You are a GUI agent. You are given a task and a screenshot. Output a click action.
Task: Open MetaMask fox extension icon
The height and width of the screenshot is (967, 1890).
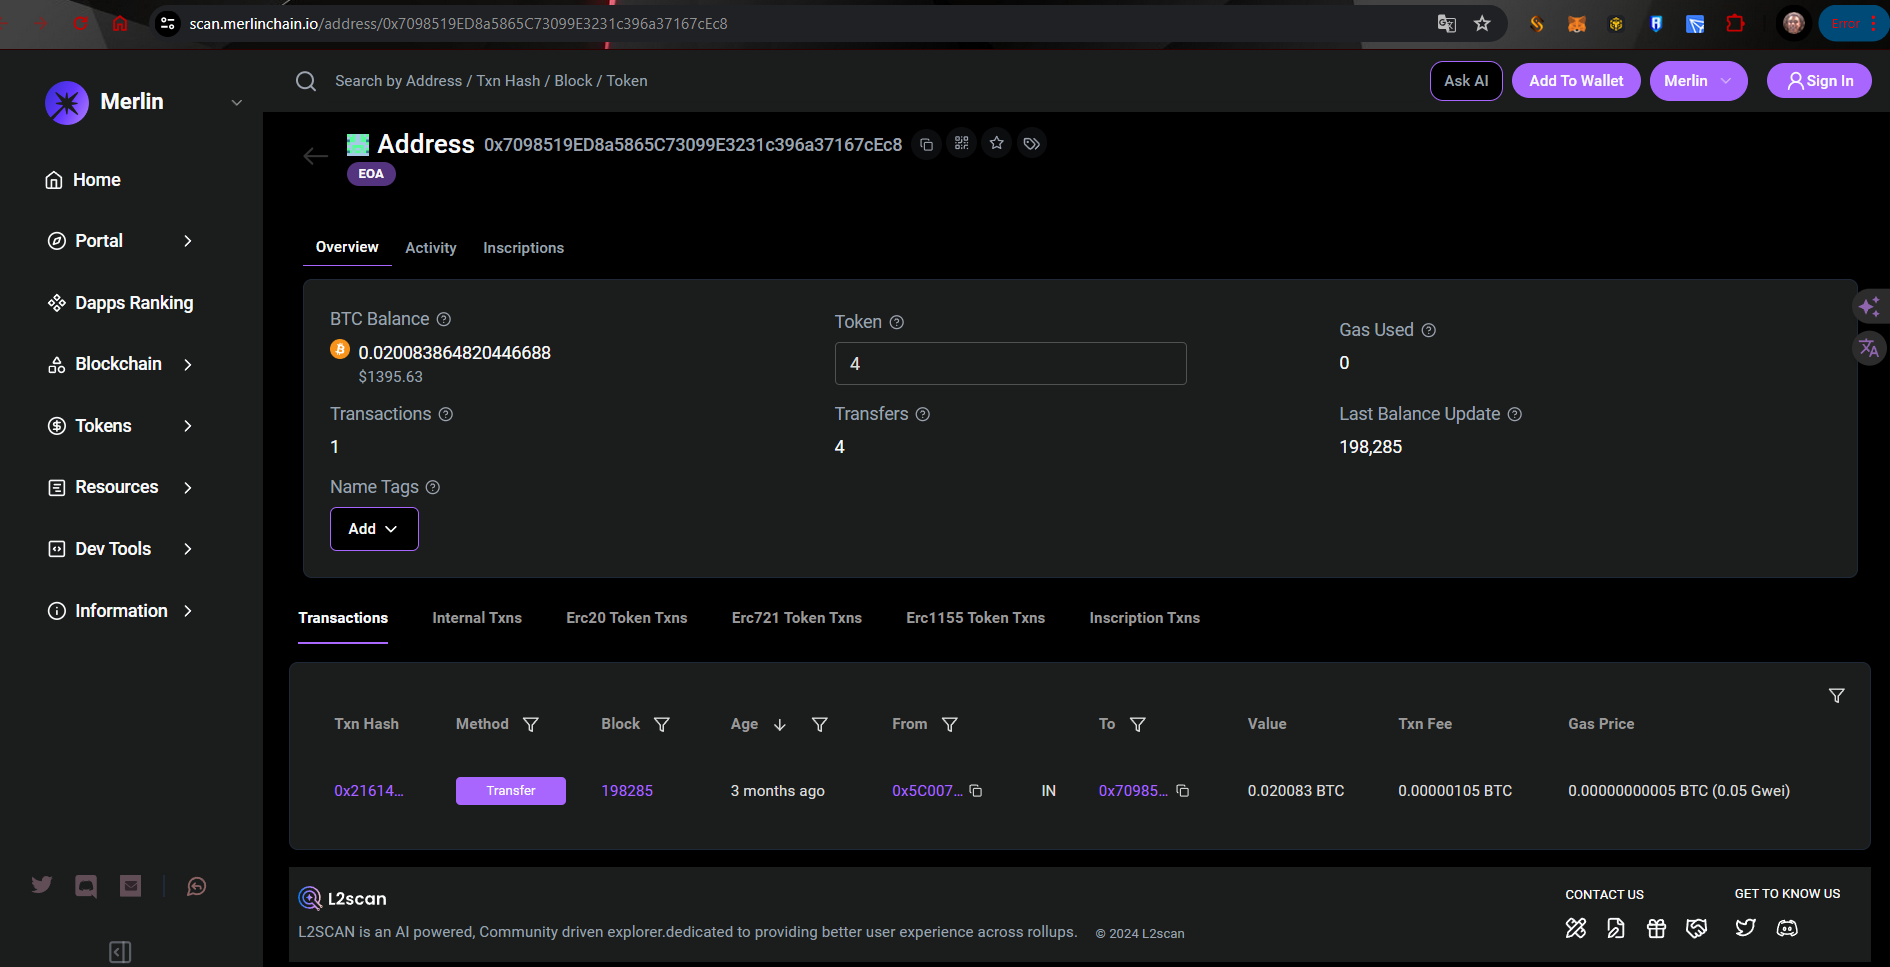[x=1577, y=24]
